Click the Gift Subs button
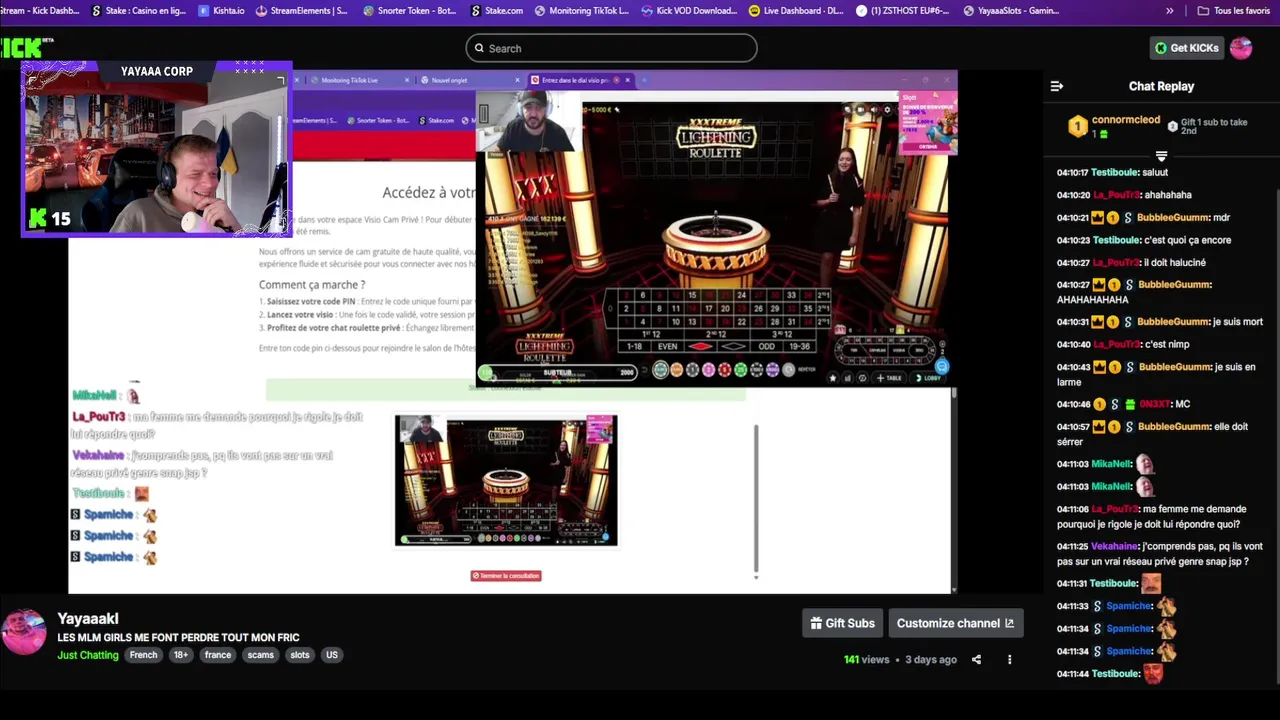The image size is (1280, 720). point(842,623)
